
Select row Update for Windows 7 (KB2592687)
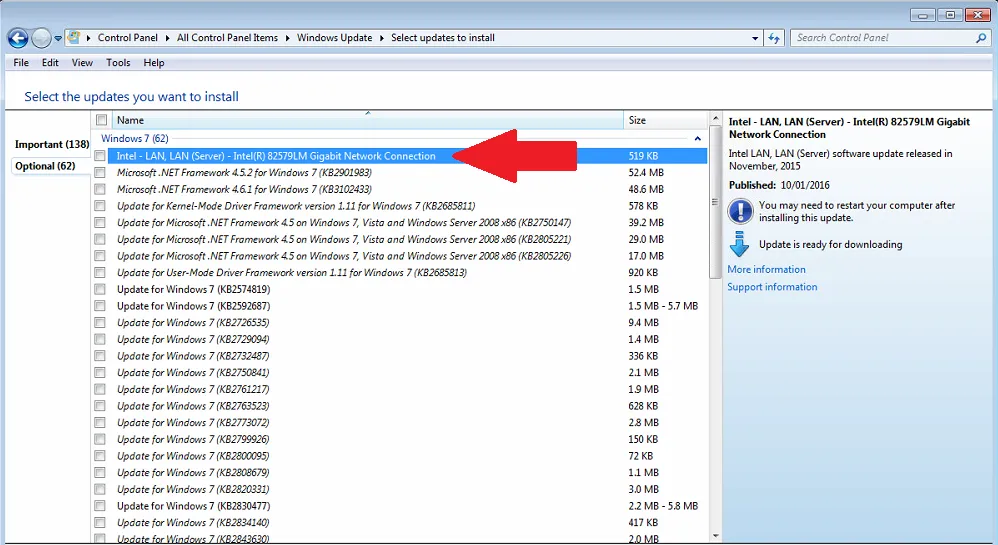tap(407, 306)
